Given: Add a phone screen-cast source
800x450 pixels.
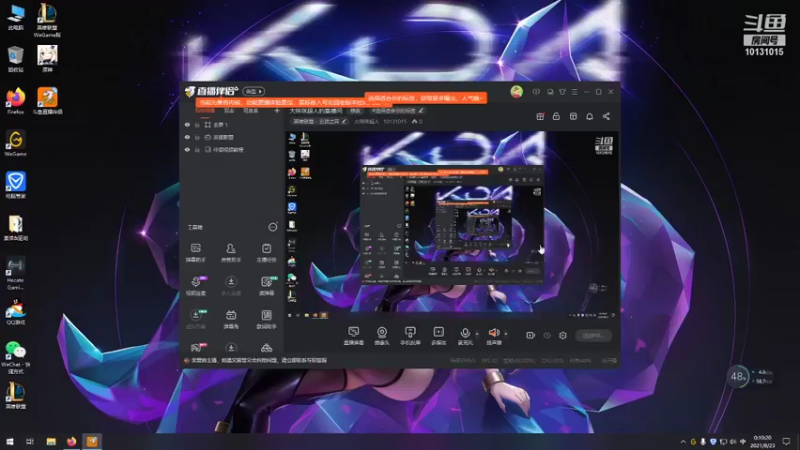Looking at the screenshot, I should (x=410, y=336).
